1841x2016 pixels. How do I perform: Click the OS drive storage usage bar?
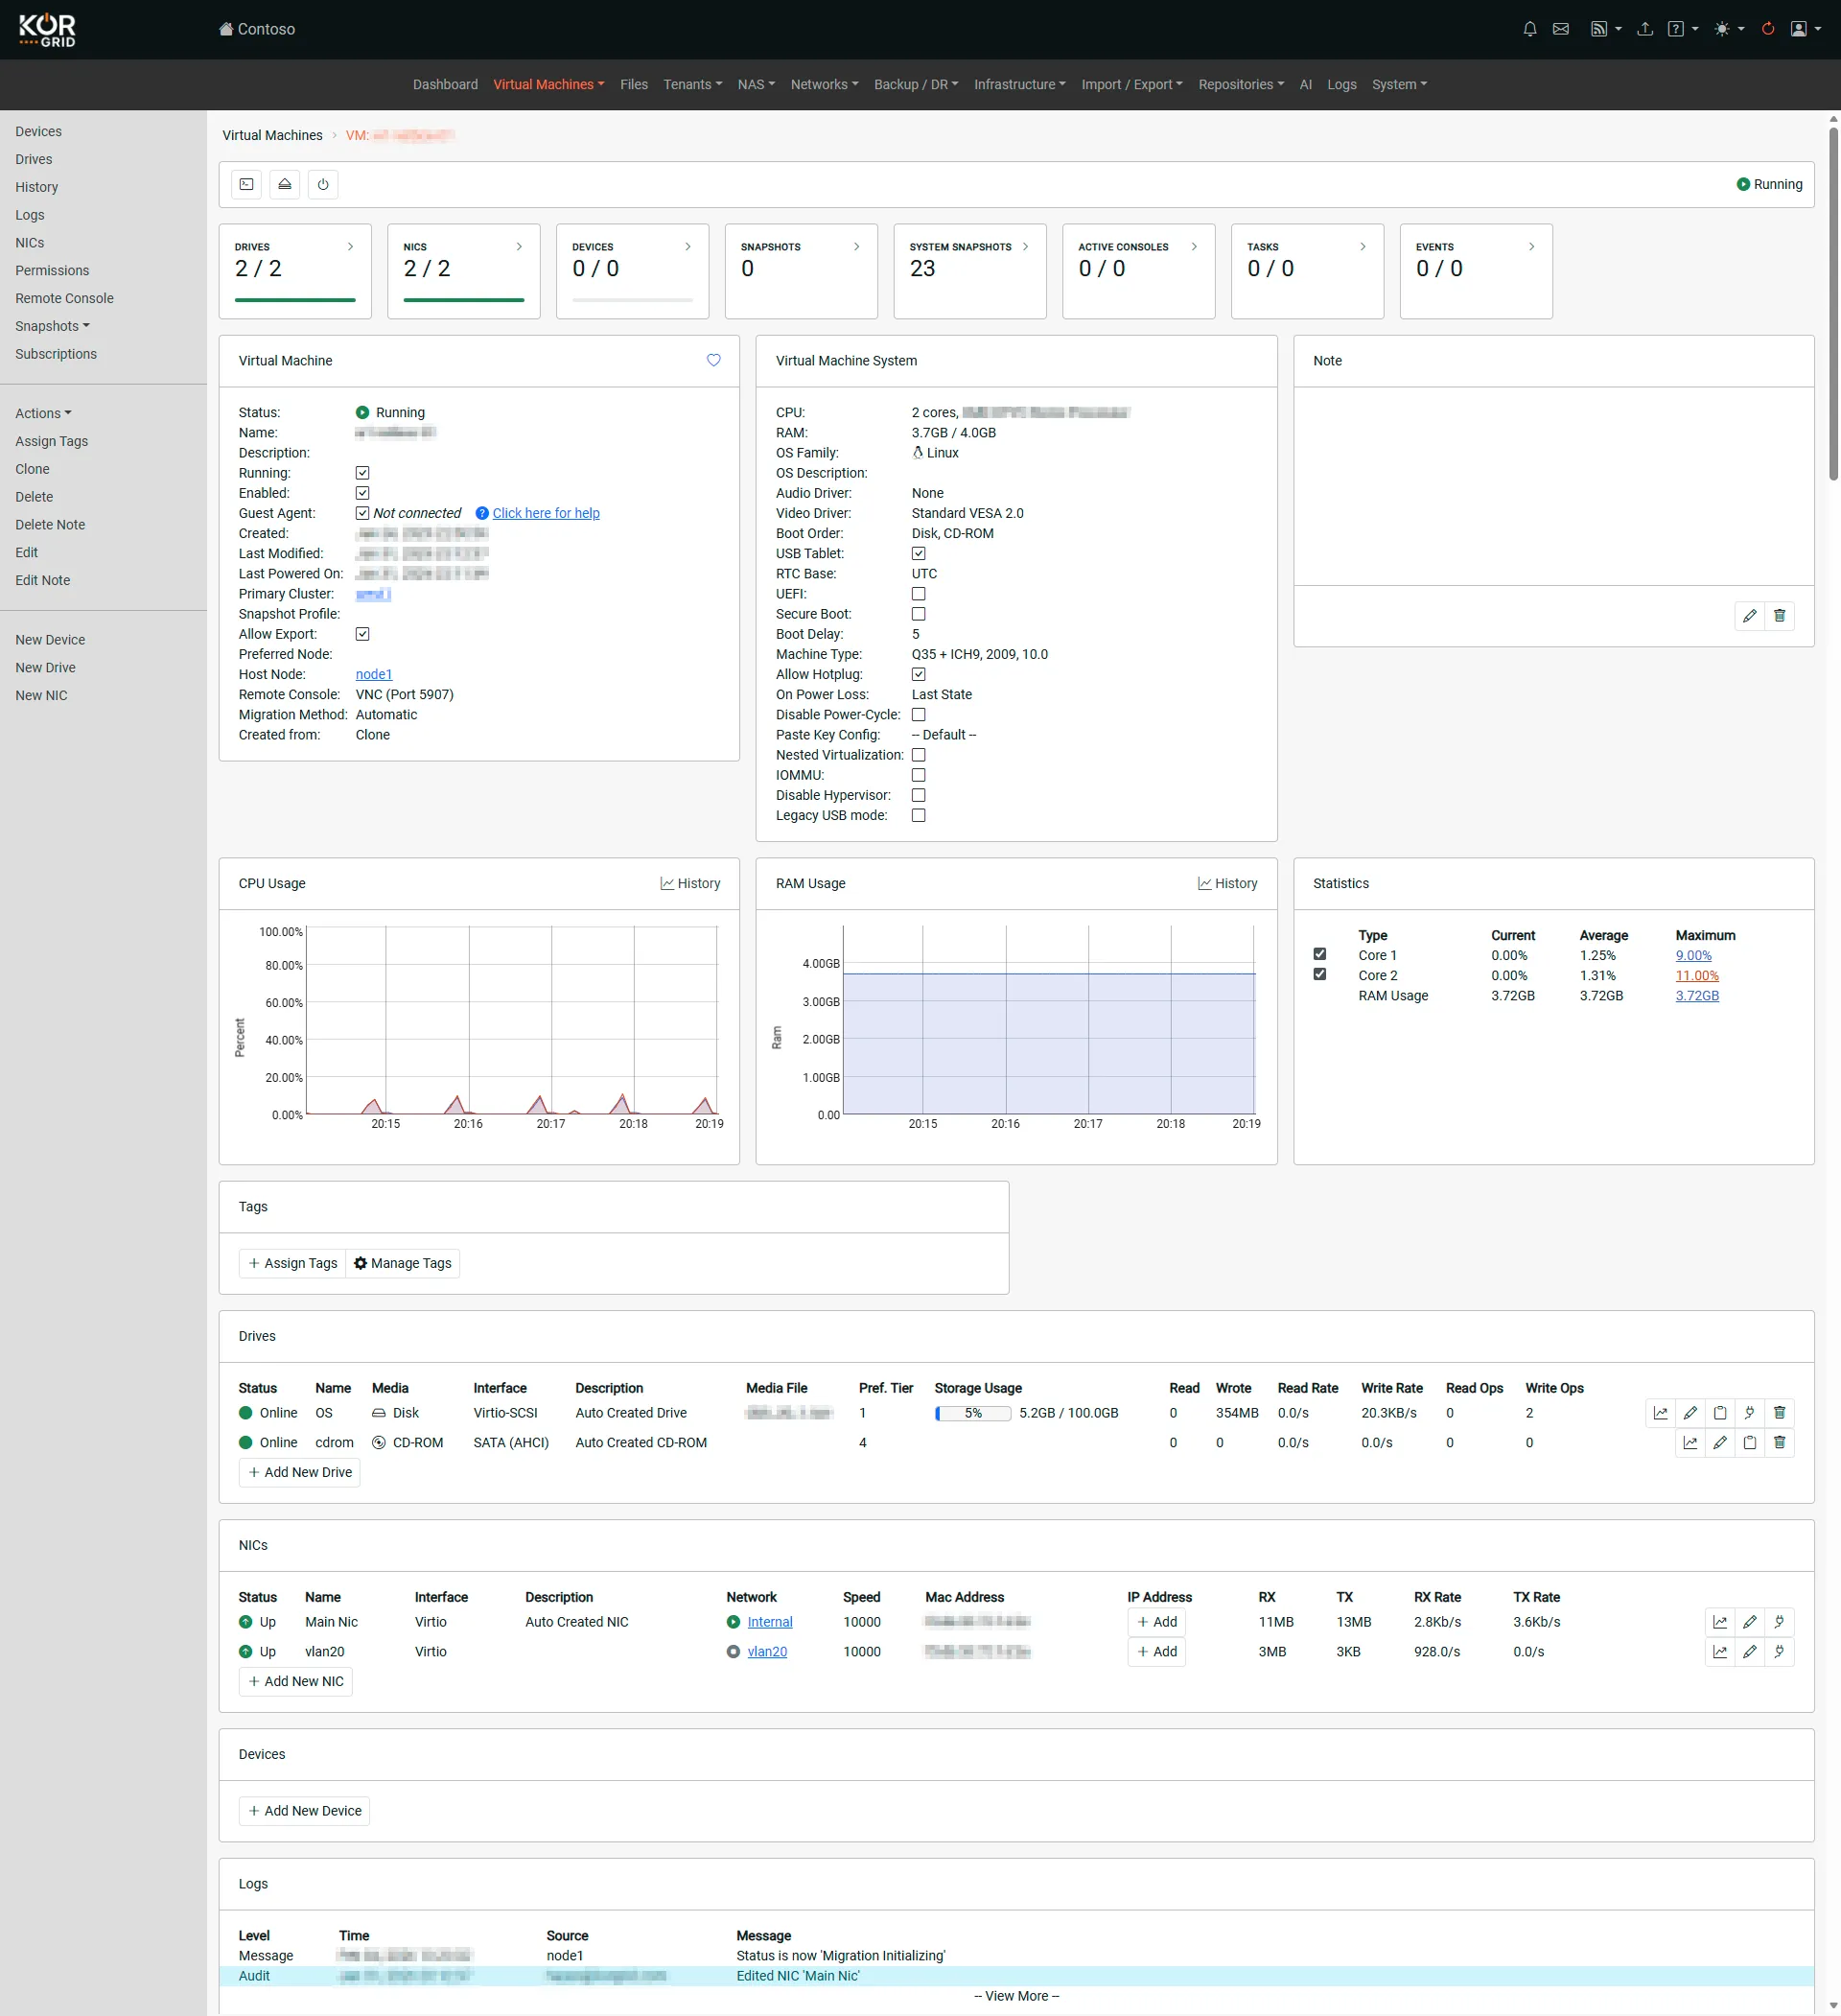(x=972, y=1413)
